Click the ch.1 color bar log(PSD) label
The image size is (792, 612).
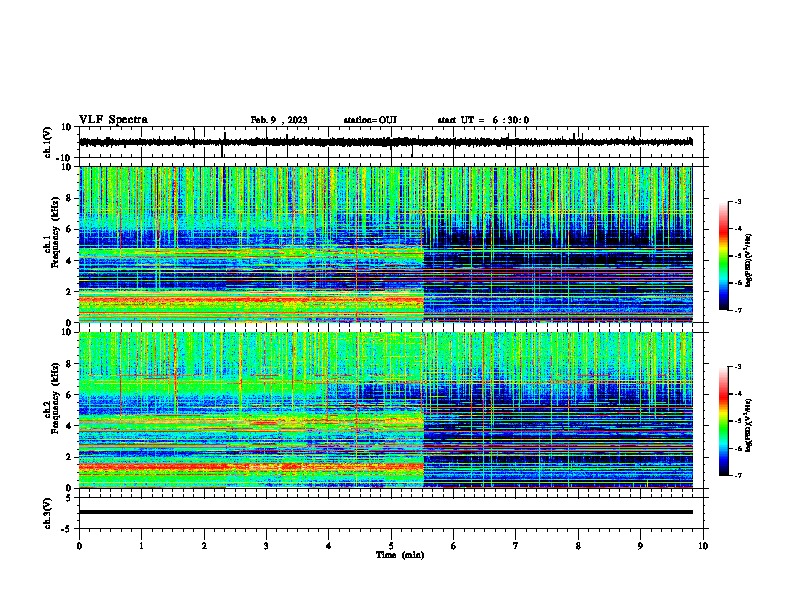point(749,261)
